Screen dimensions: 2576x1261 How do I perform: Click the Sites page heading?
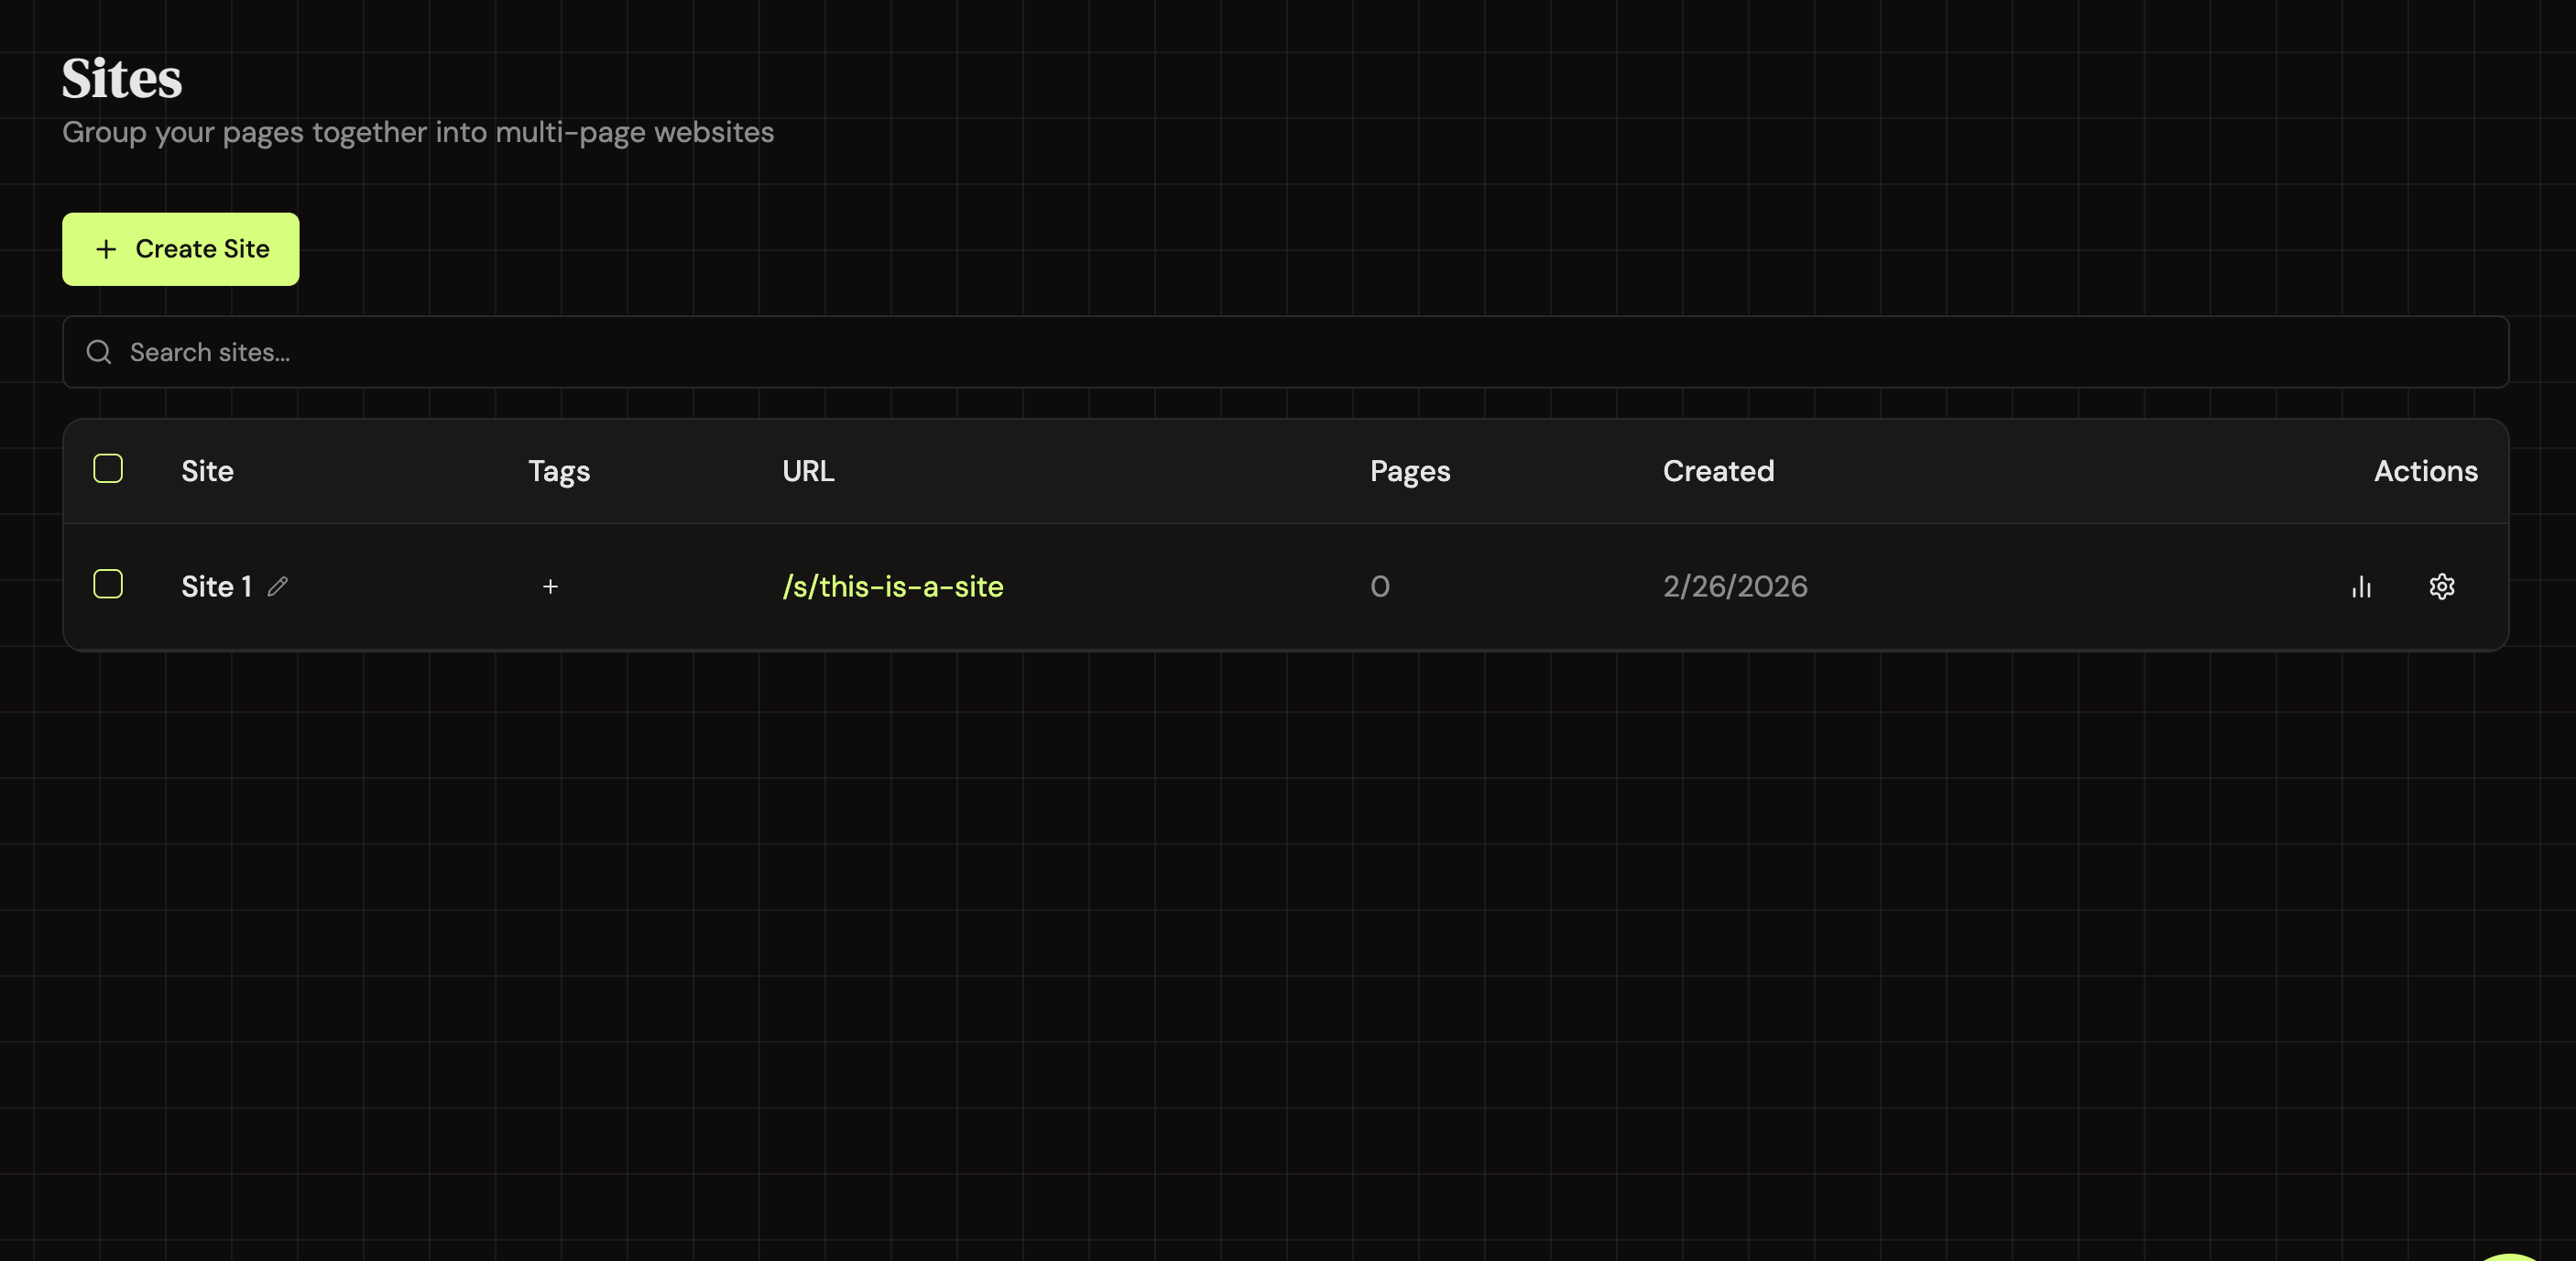[x=122, y=78]
